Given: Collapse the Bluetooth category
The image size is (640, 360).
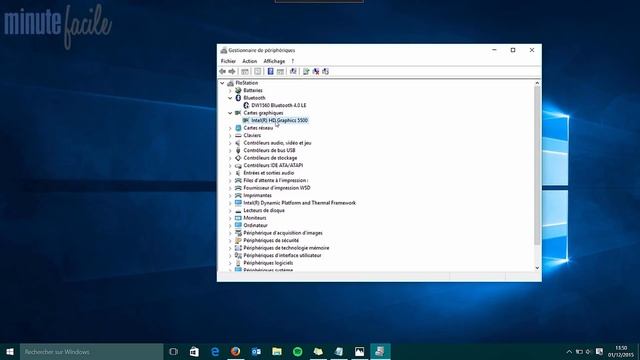Looking at the screenshot, I should coord(230,98).
